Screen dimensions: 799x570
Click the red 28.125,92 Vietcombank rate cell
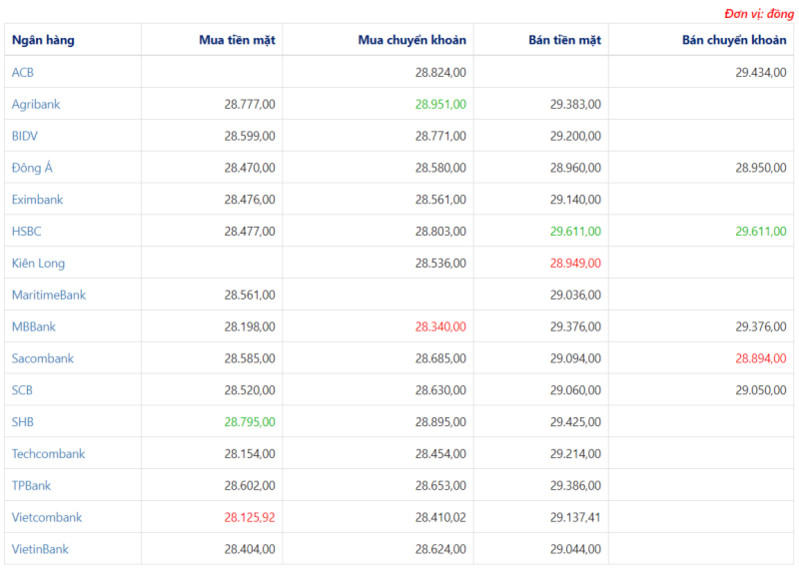point(249,518)
